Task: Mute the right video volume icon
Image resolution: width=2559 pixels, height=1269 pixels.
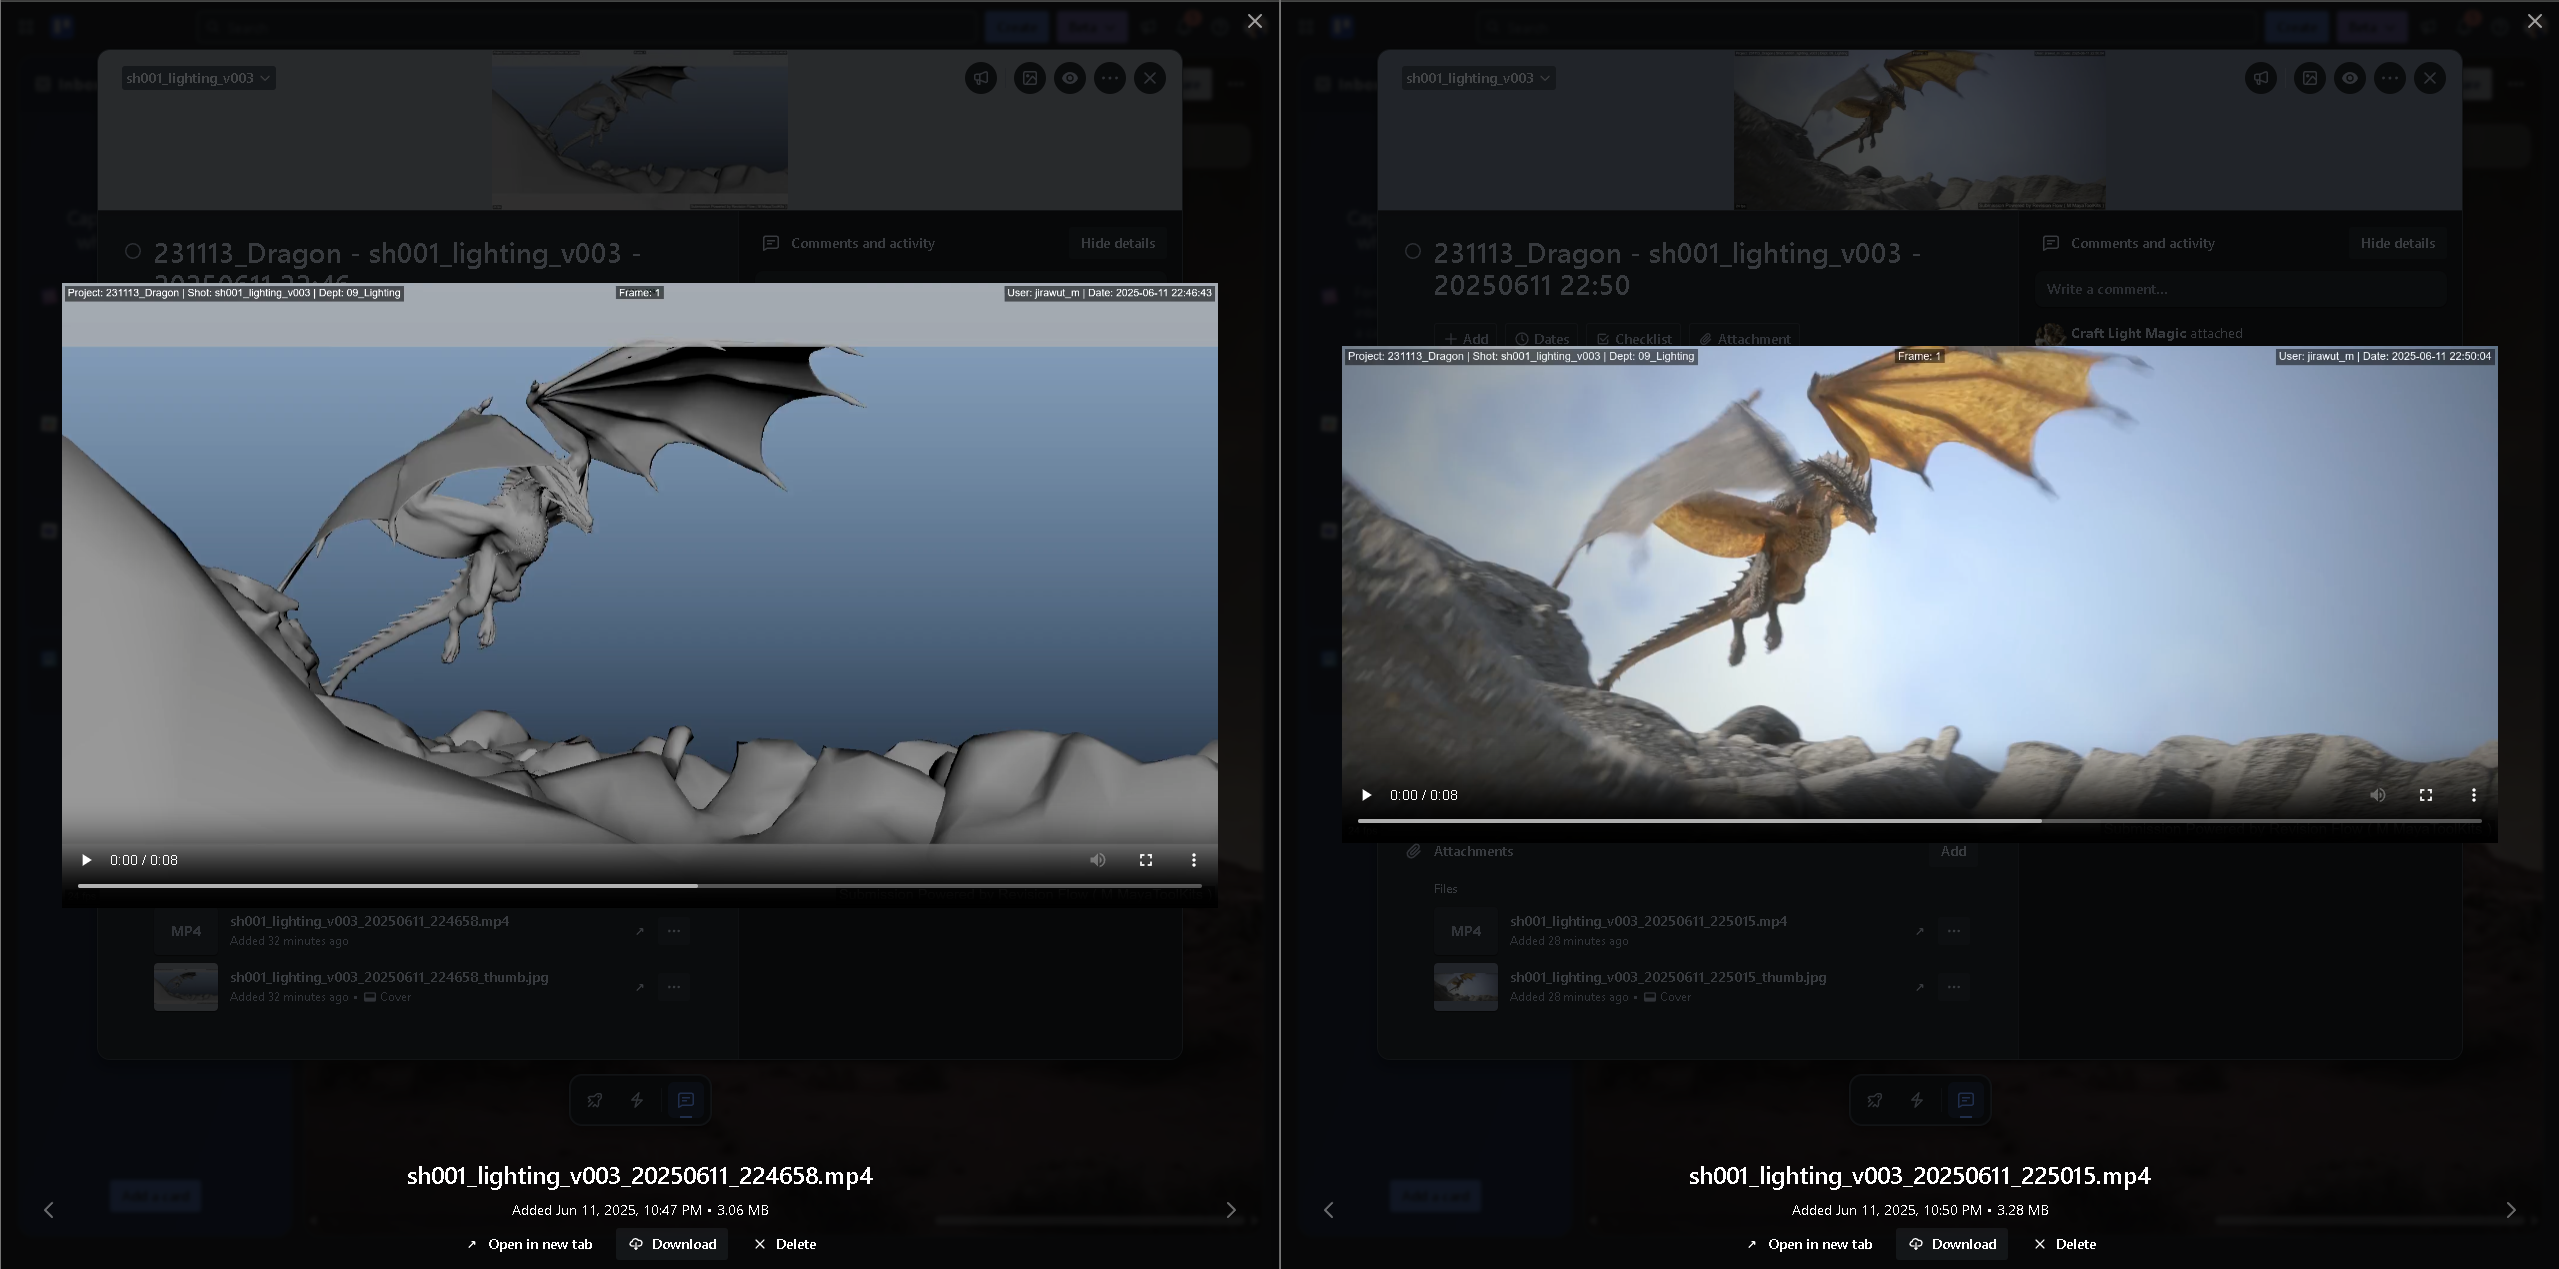Action: (2378, 795)
